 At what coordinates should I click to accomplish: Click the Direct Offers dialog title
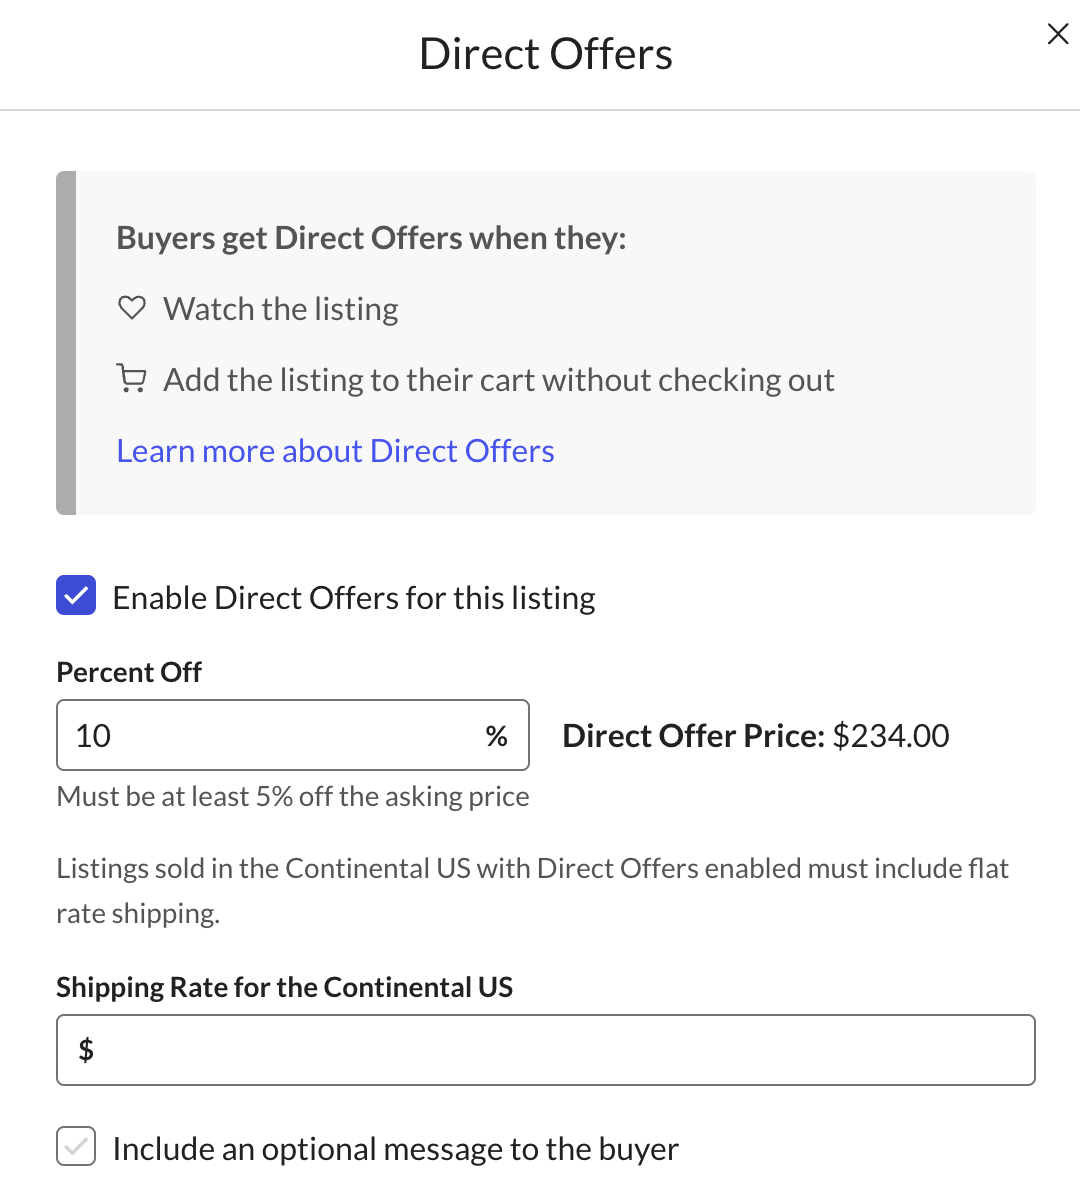coord(545,54)
